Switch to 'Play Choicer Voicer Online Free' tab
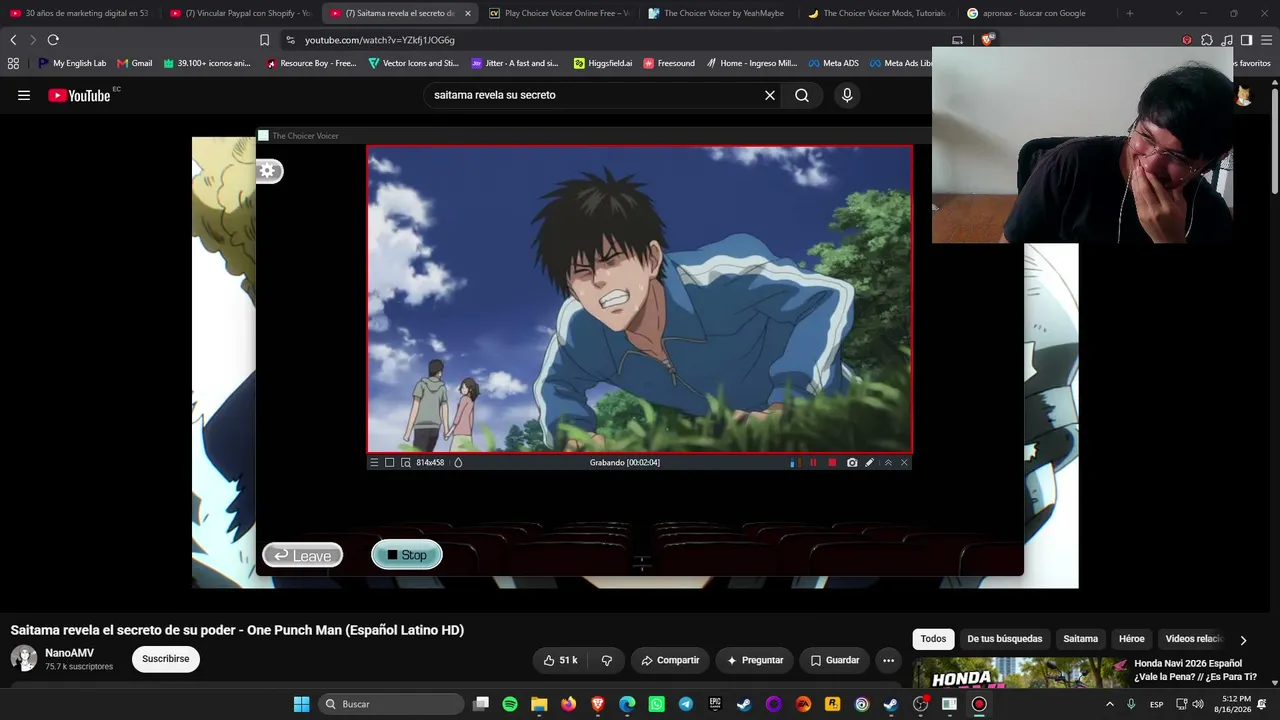 click(558, 13)
